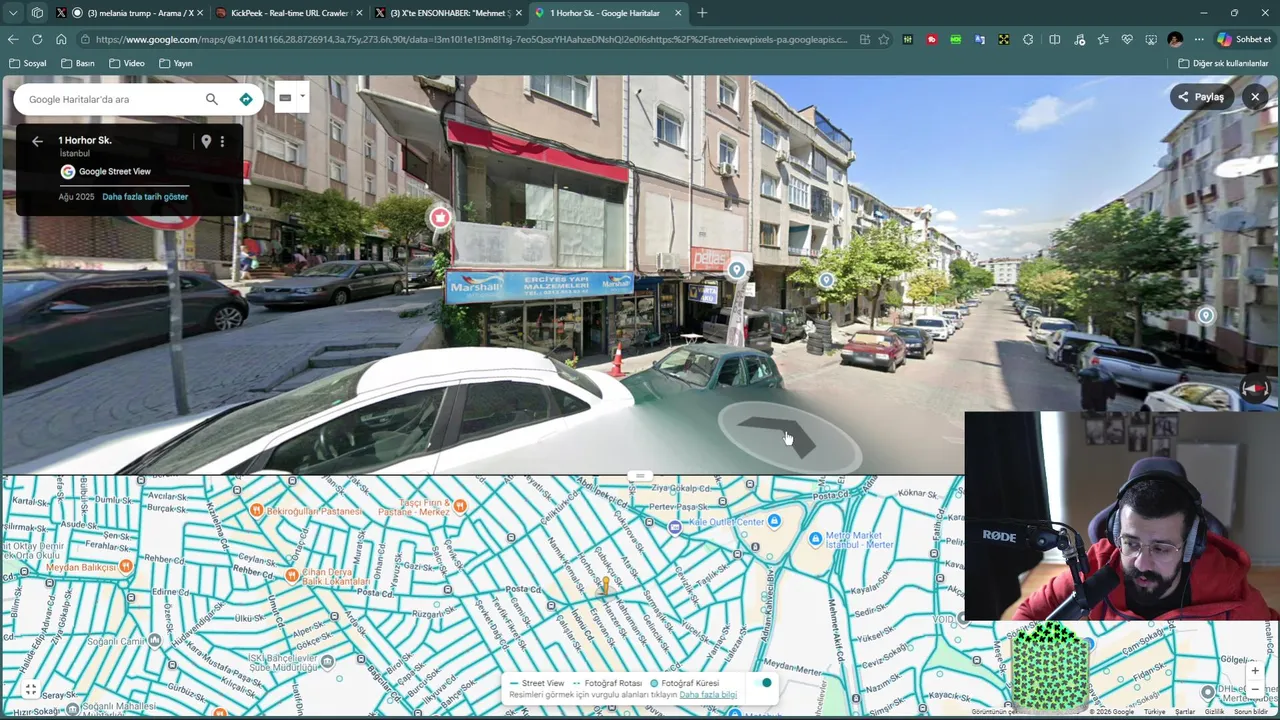Click the address bar URL
The width and height of the screenshot is (1280, 720).
pos(470,39)
